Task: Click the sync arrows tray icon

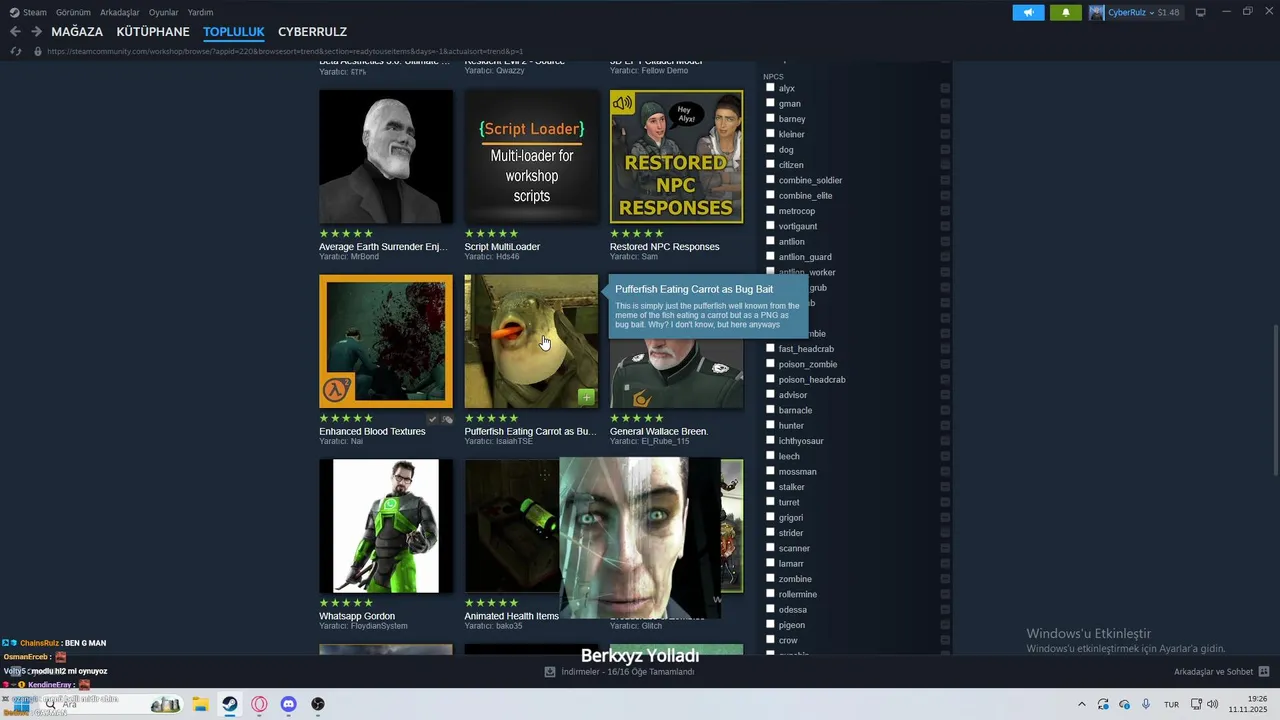Action: (x=1103, y=704)
